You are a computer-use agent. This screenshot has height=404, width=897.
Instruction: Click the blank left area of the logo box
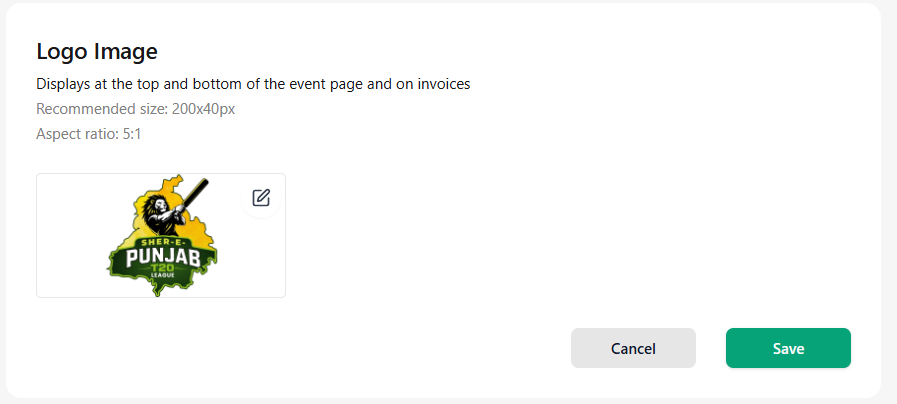click(72, 236)
